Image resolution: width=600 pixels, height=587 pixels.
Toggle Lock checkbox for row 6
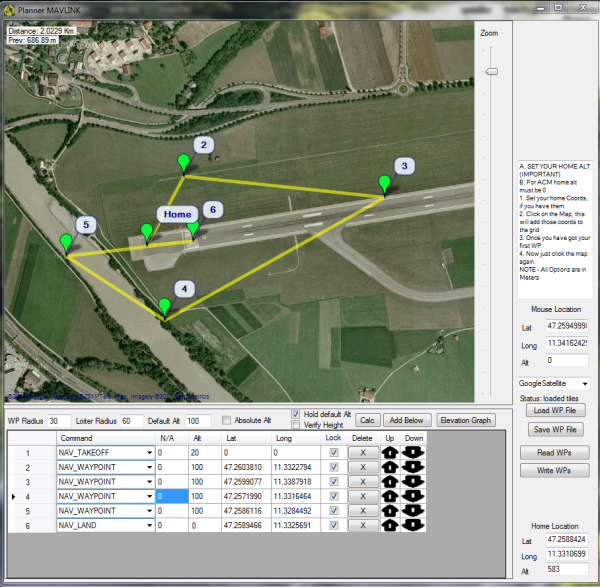334,525
